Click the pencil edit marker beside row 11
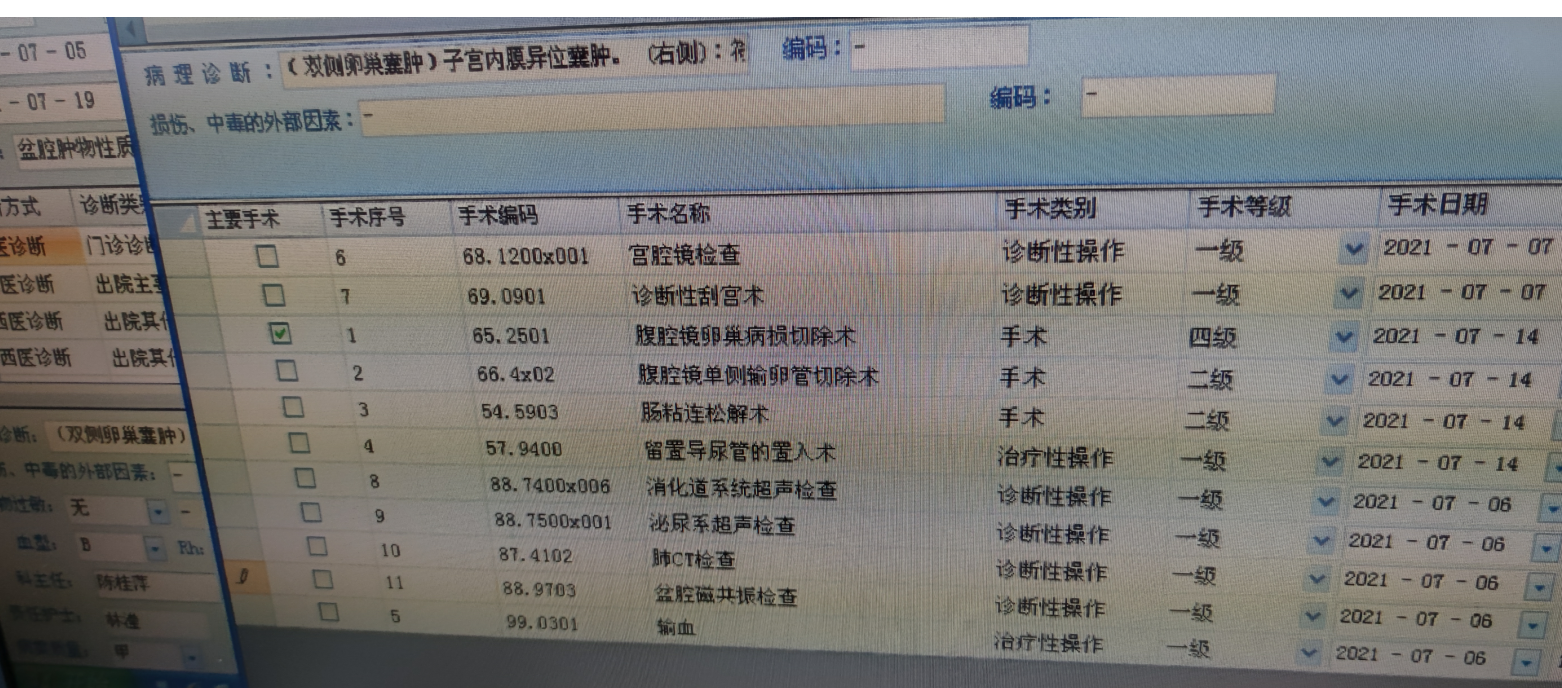The width and height of the screenshot is (1562, 688). click(241, 578)
